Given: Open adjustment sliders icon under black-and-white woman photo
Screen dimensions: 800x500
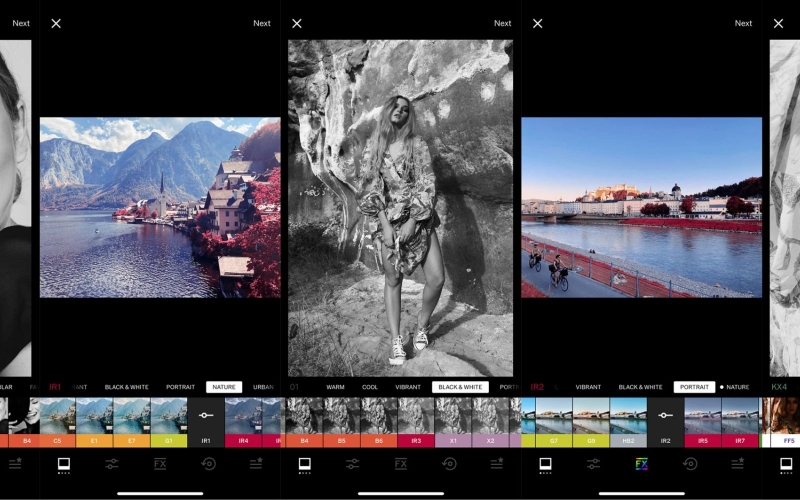Looking at the screenshot, I should coord(353,464).
